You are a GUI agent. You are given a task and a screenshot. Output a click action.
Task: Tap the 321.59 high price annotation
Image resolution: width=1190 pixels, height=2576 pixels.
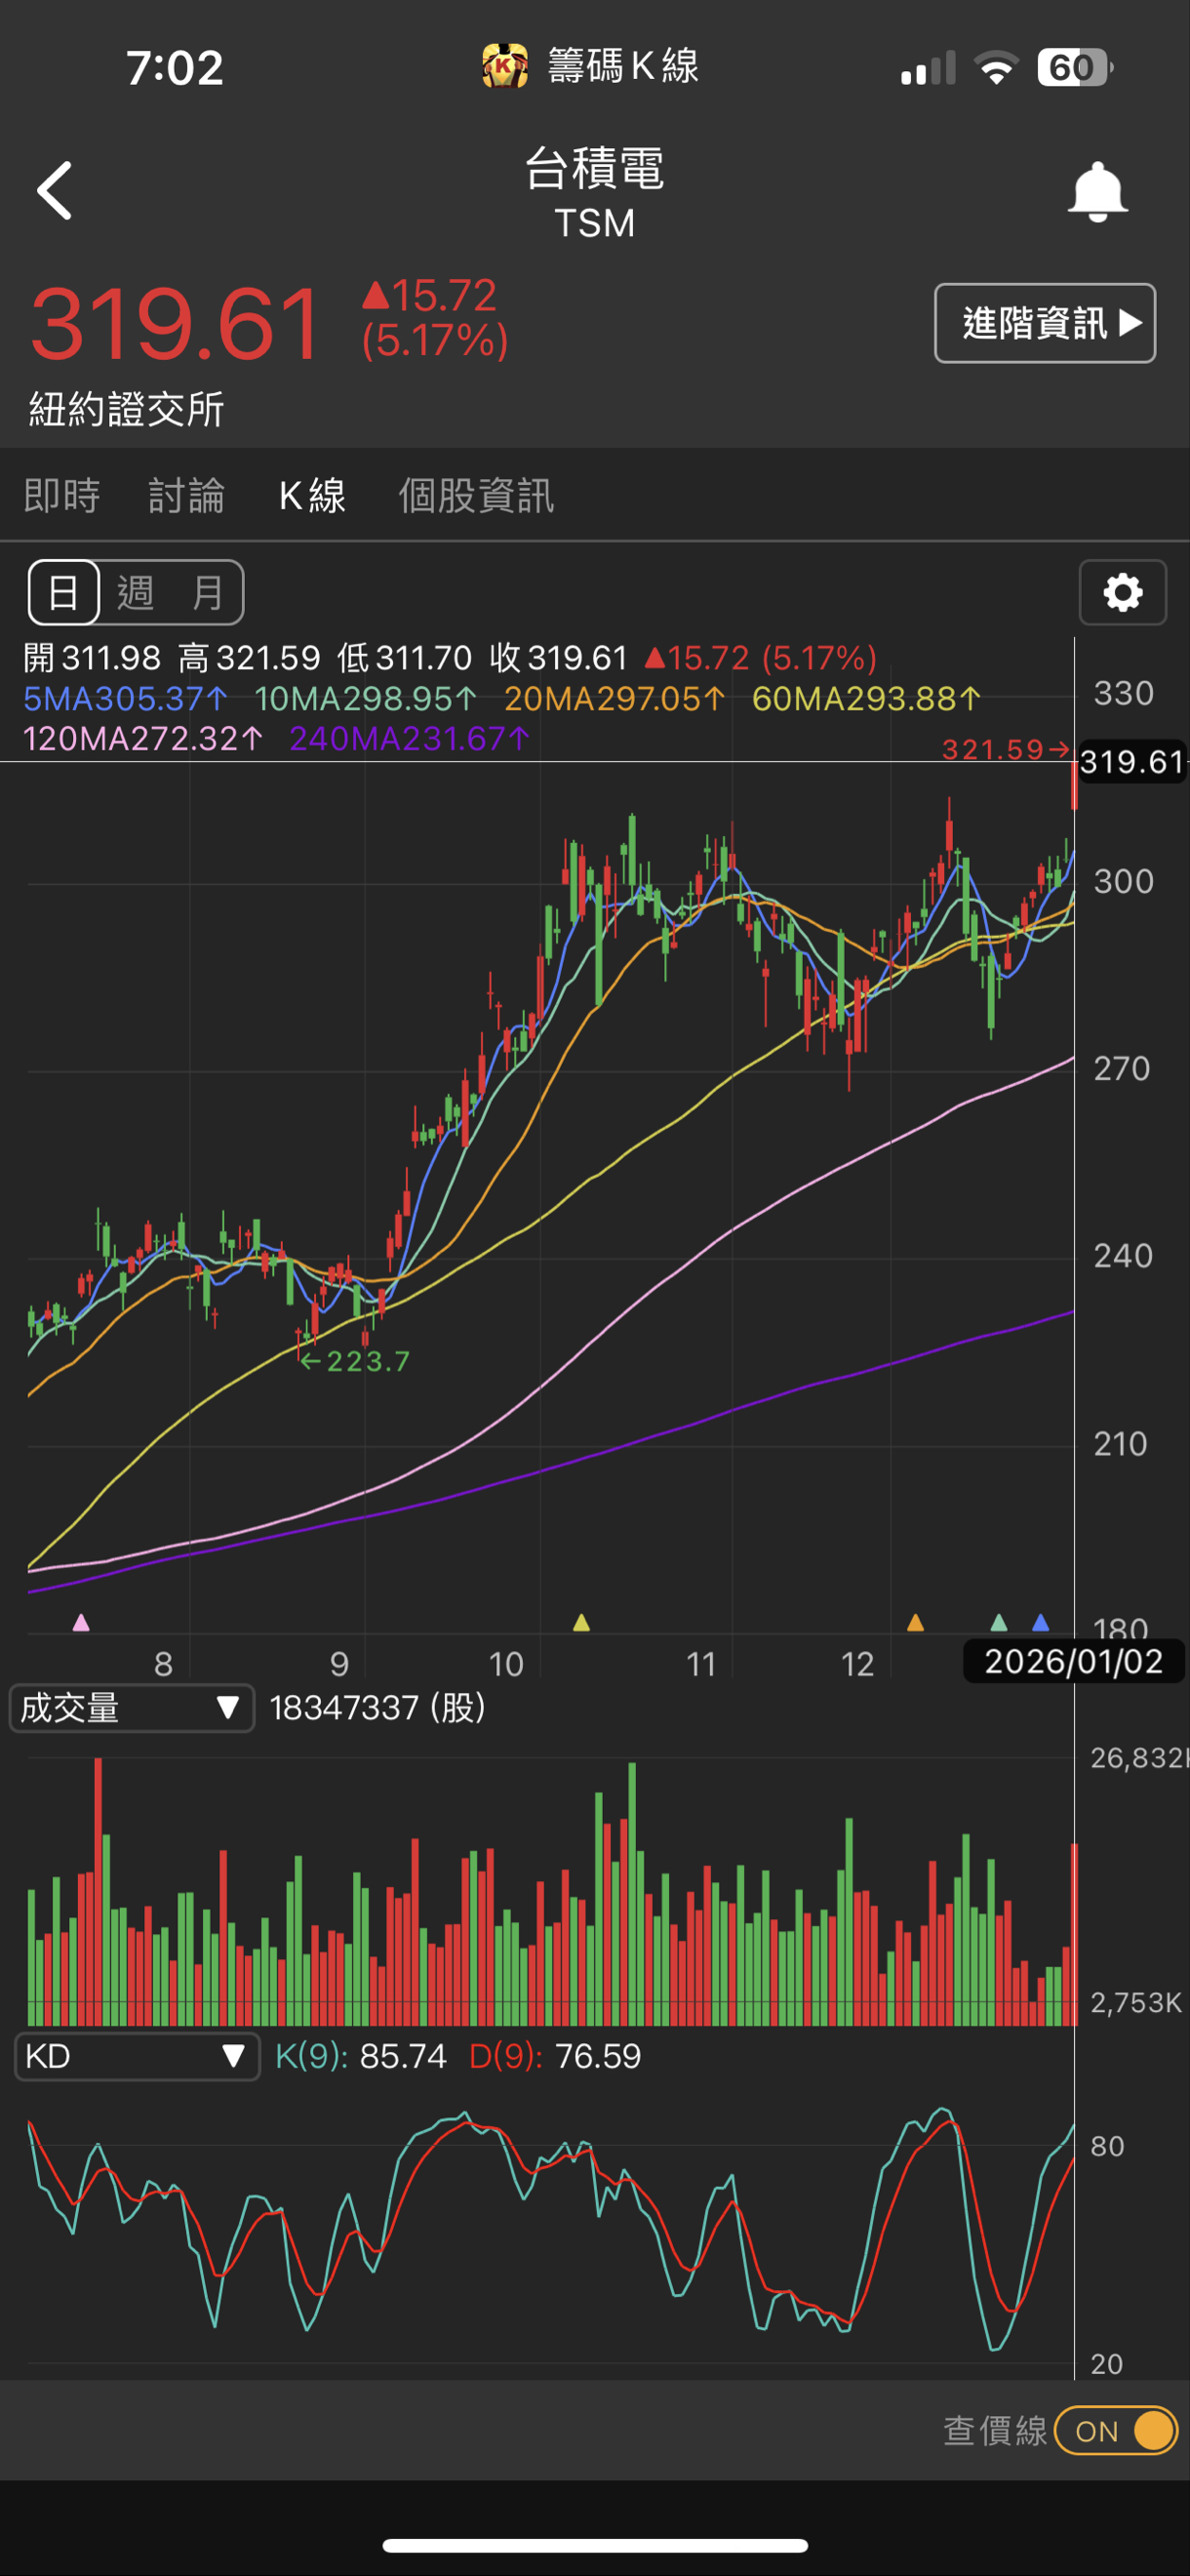(x=1005, y=749)
